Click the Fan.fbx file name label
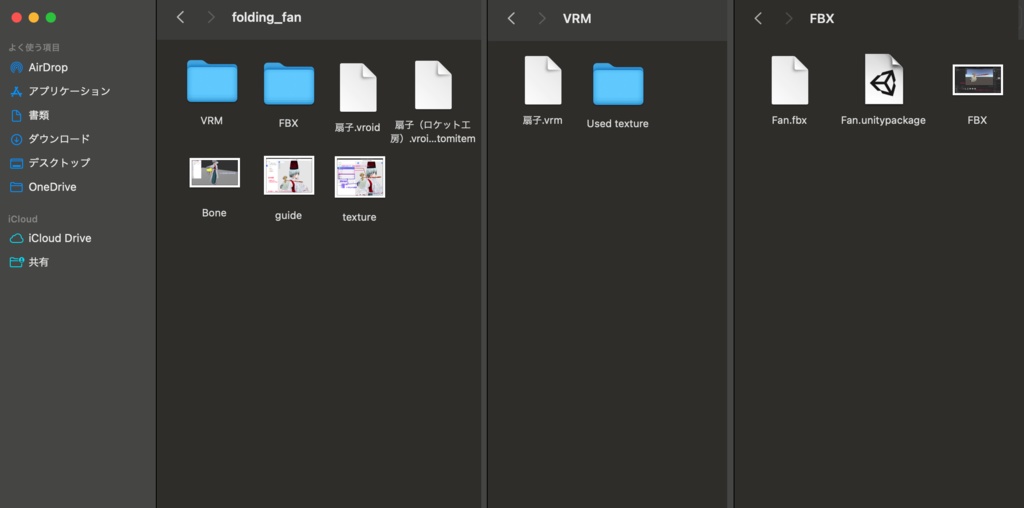 [789, 120]
